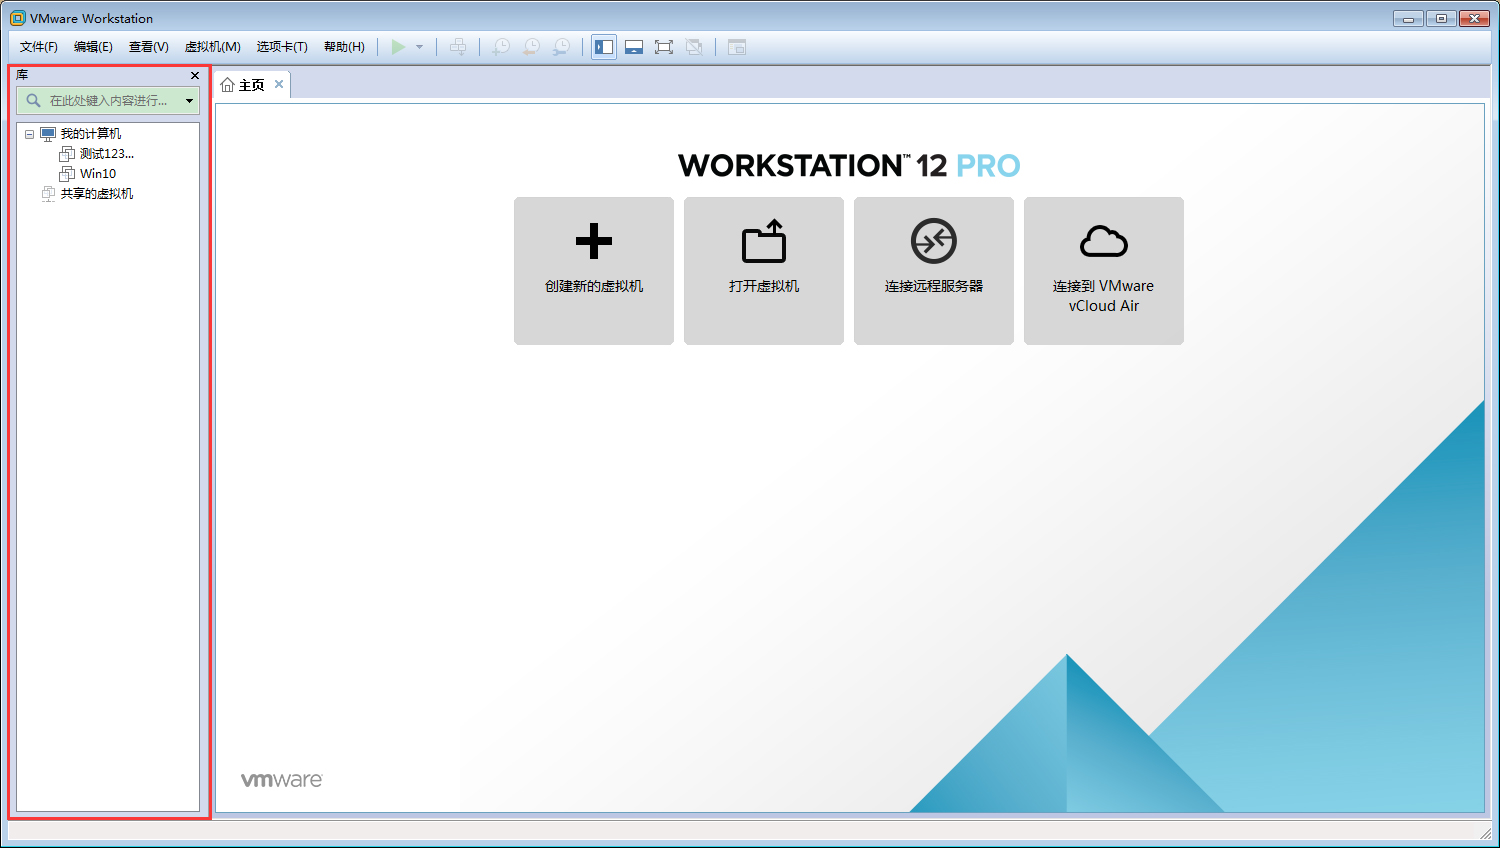Close the 主页 tab

[x=279, y=84]
